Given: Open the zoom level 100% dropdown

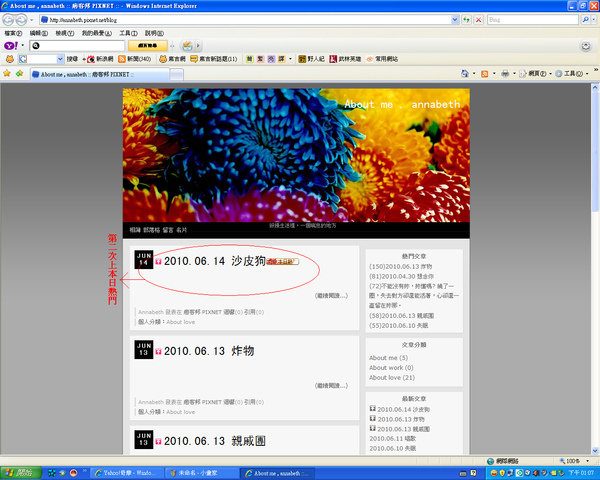Looking at the screenshot, I should [x=587, y=461].
